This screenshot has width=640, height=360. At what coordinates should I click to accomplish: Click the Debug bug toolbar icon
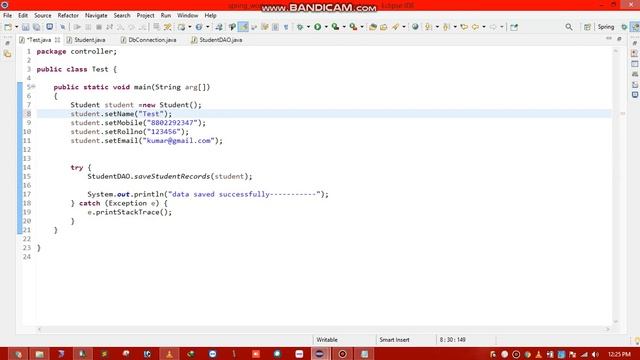300,27
